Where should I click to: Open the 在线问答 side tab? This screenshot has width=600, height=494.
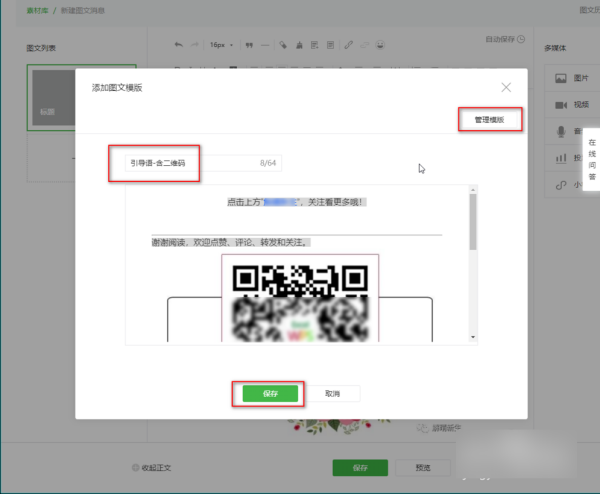592,159
